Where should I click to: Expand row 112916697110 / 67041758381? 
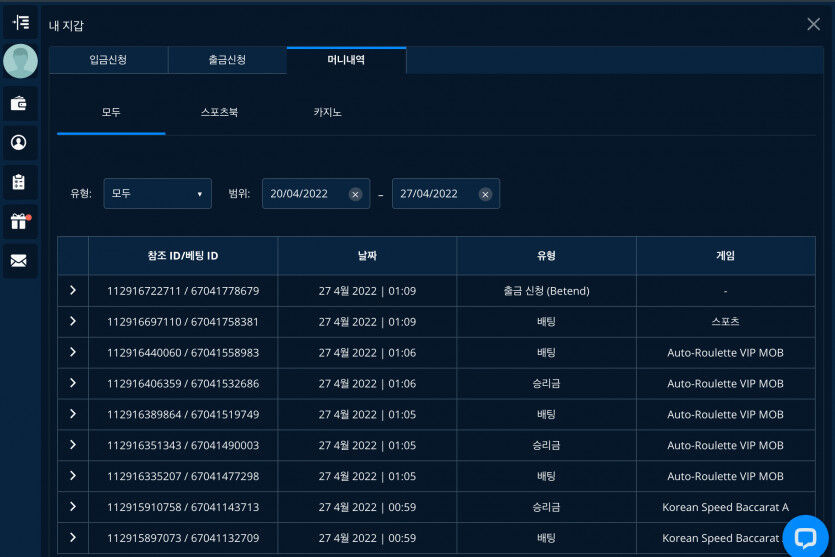(x=73, y=321)
